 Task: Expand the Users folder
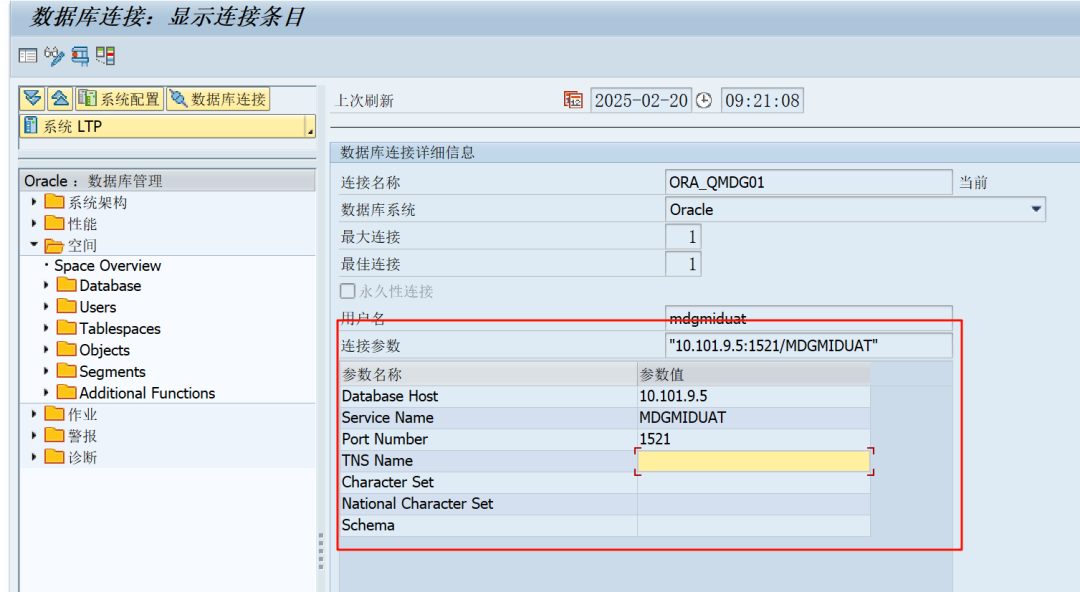pos(46,306)
